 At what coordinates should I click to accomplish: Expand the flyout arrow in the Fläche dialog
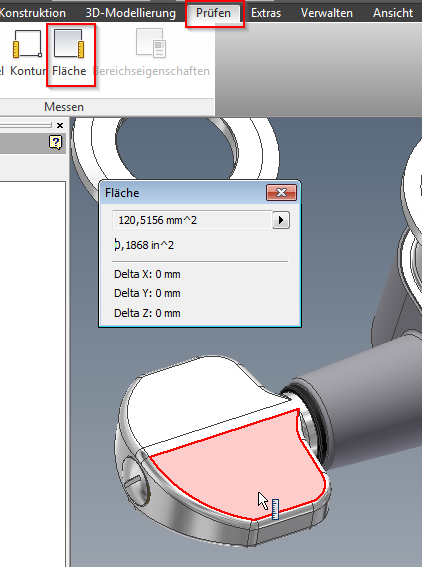(281, 220)
